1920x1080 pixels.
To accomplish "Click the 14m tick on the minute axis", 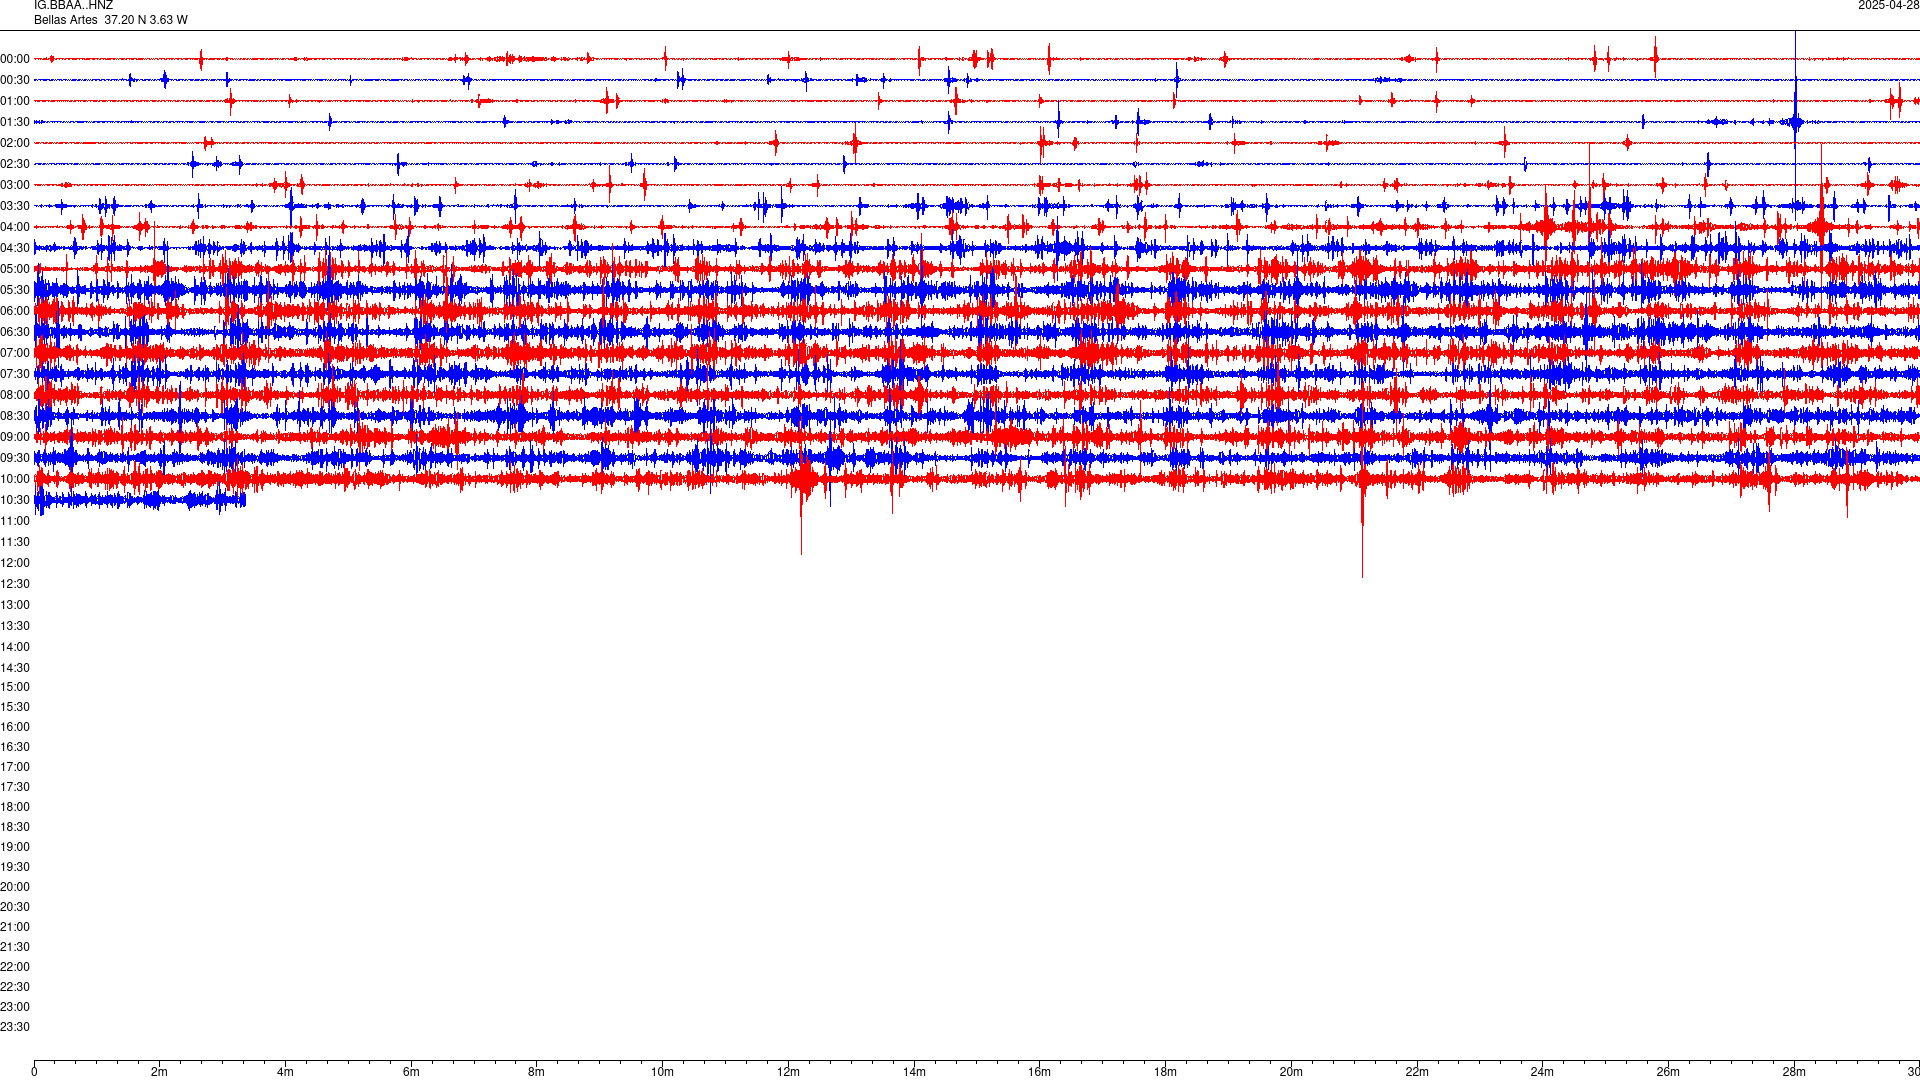I will (914, 1072).
